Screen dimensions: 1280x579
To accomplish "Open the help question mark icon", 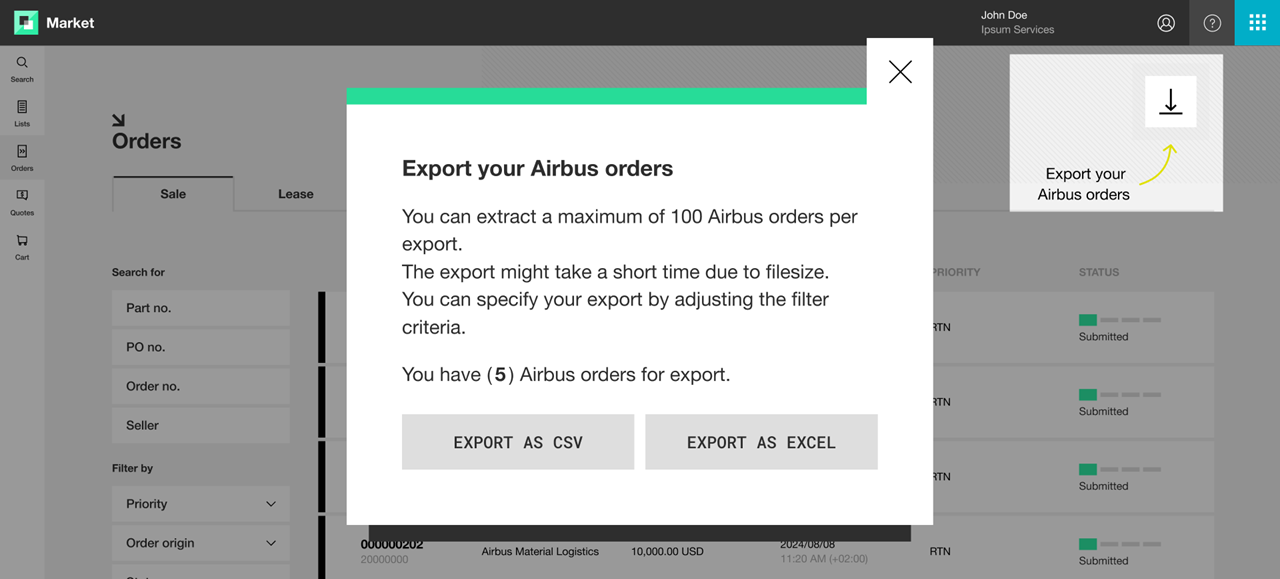I will click(x=1212, y=23).
